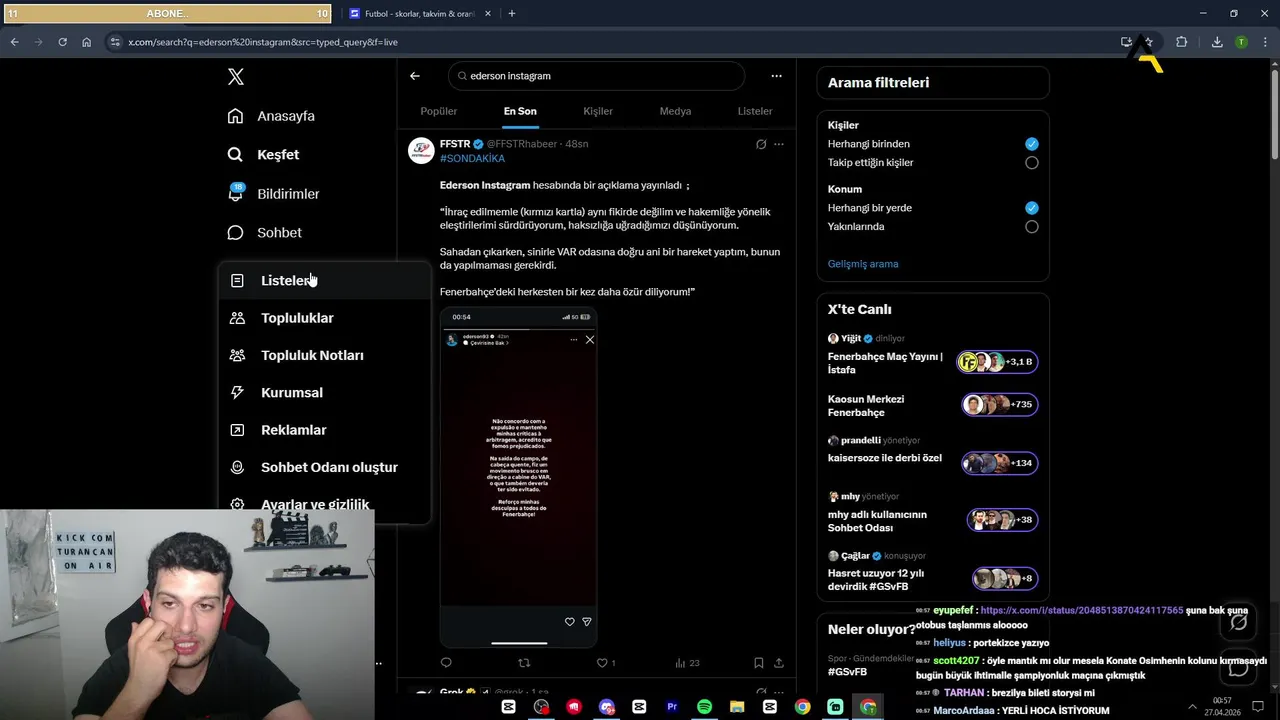Open Gelişmiş arama link
This screenshot has width=1280, height=720.
863,264
